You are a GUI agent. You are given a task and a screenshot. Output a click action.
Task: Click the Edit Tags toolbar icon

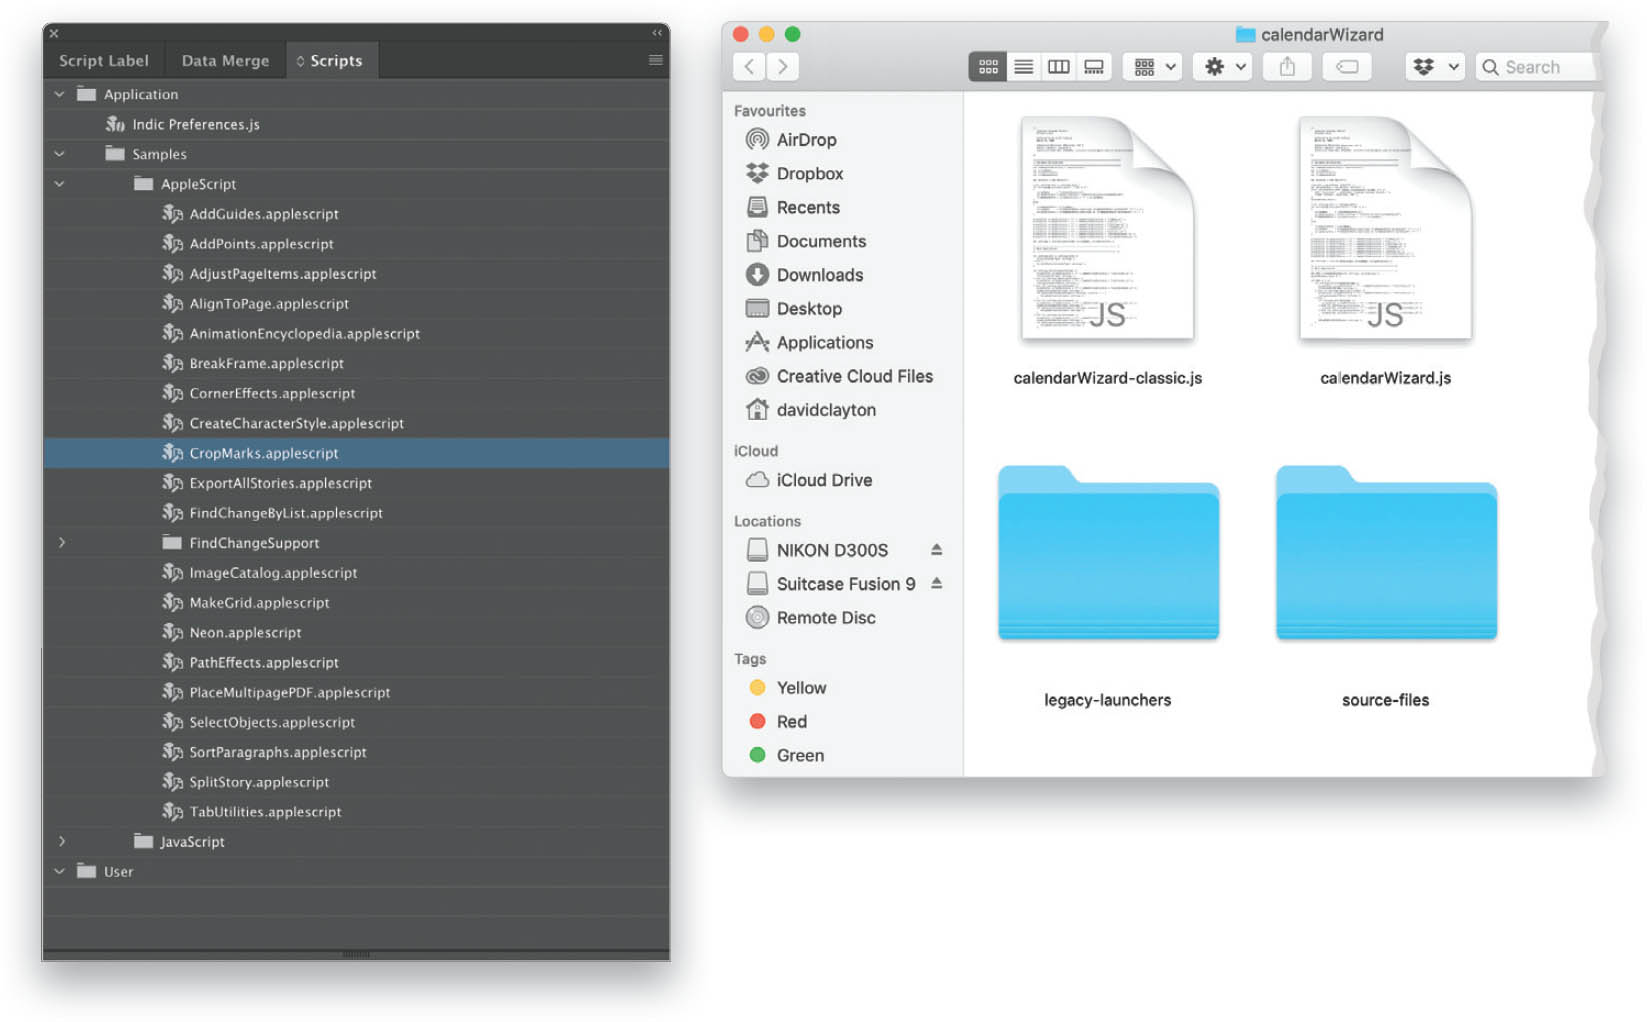(x=1347, y=67)
